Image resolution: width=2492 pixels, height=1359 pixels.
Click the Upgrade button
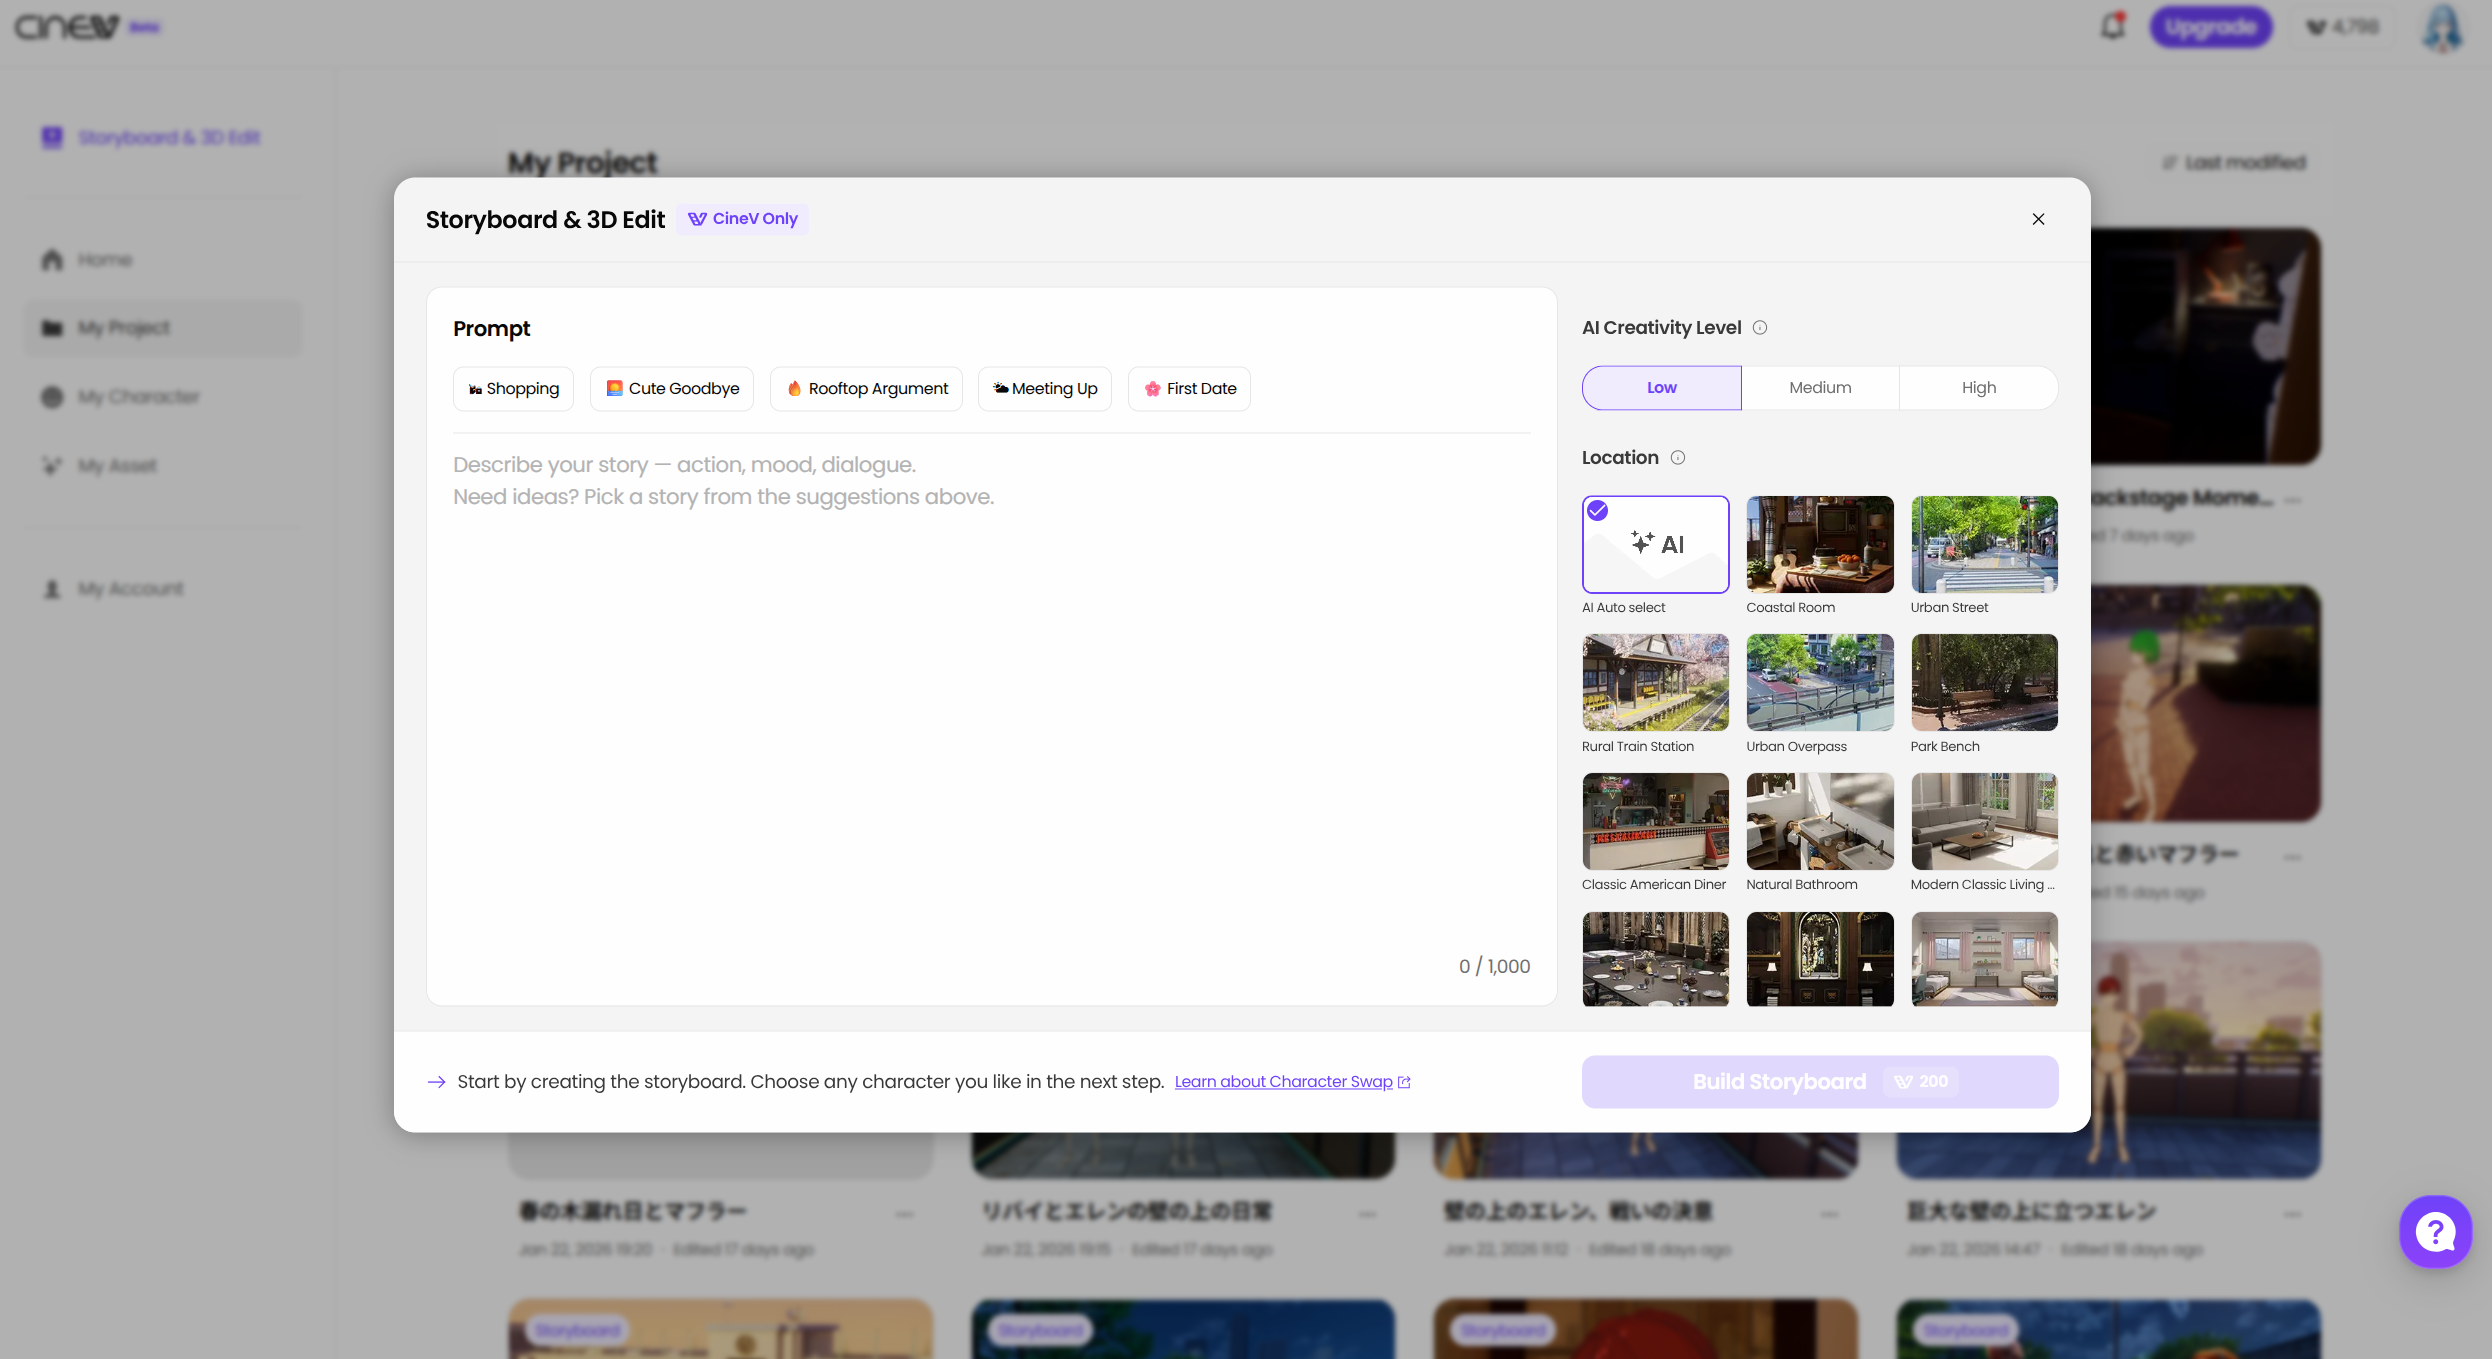[2210, 27]
